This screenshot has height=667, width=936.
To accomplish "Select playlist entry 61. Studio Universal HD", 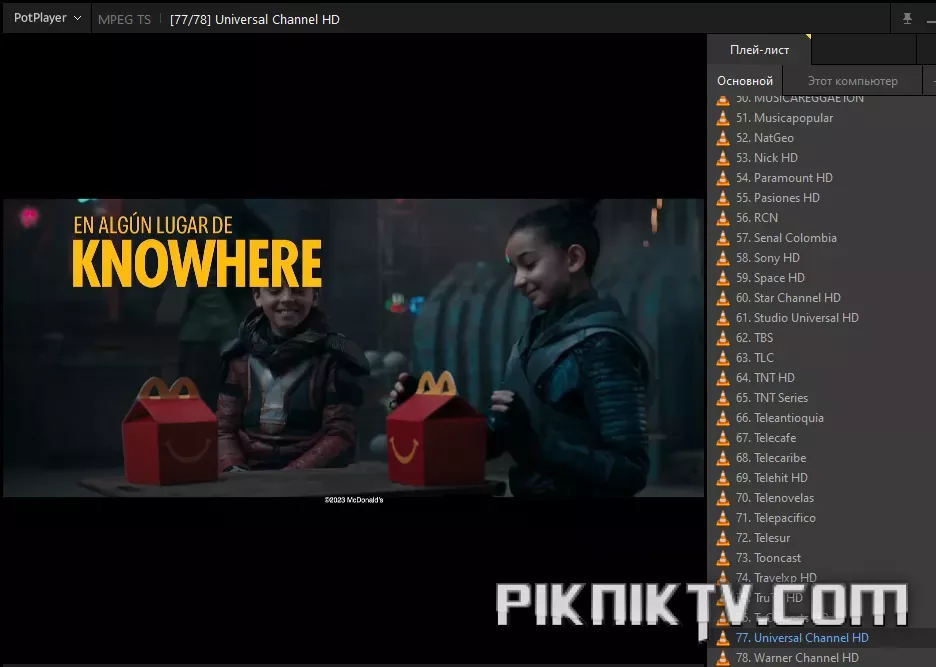I will pyautogui.click(x=821, y=318).
